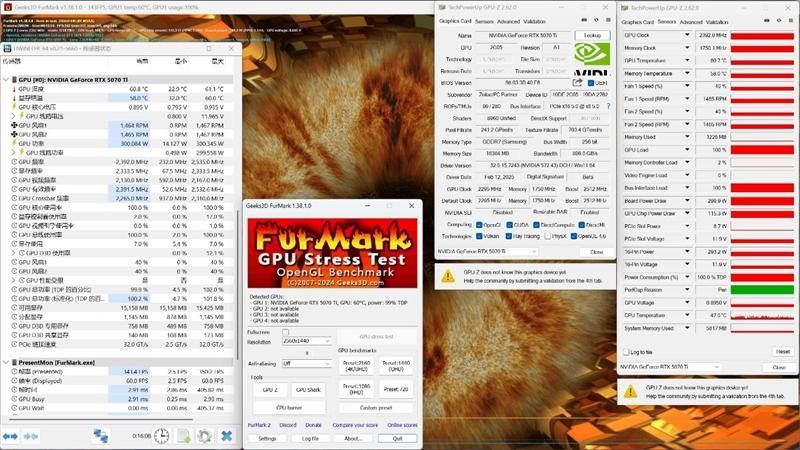Open GPU Temperature sensor dropdown arrow
This screenshot has height=450, width=800.
[x=687, y=60]
